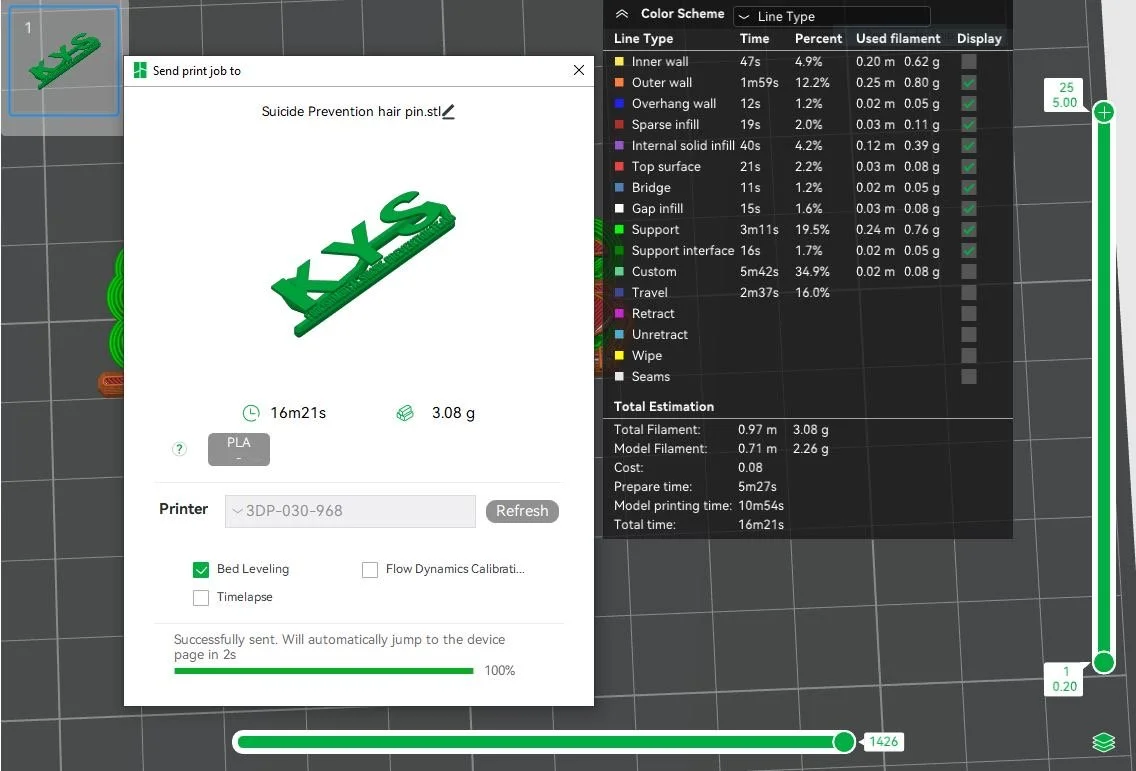
Task: Toggle Seams display checkbox
Action: (969, 377)
